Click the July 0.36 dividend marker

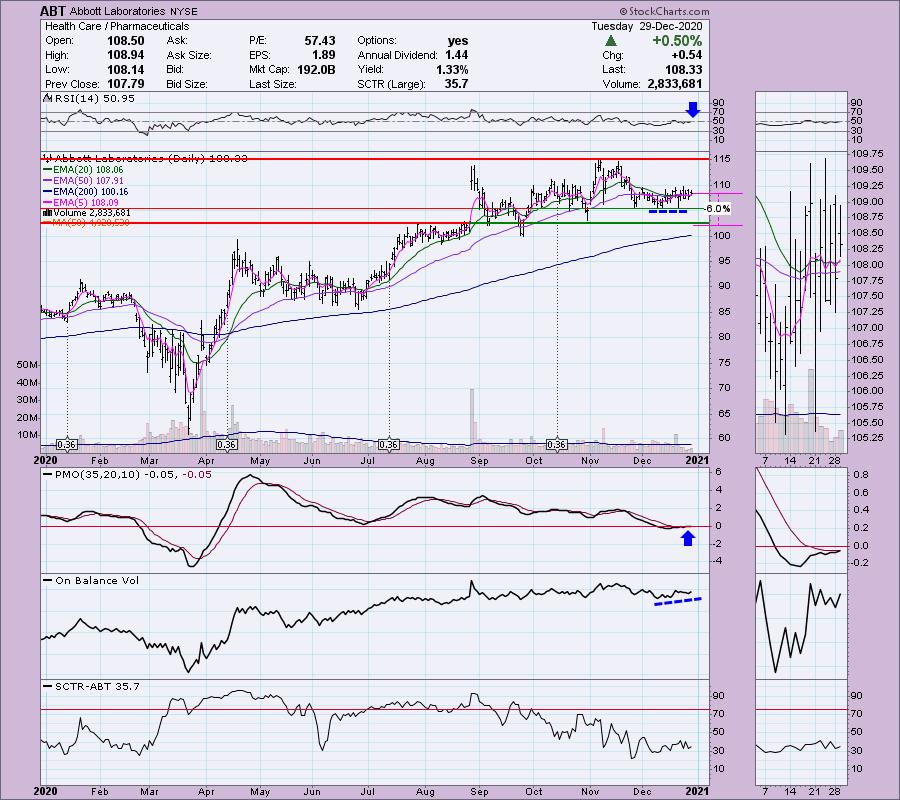[389, 445]
